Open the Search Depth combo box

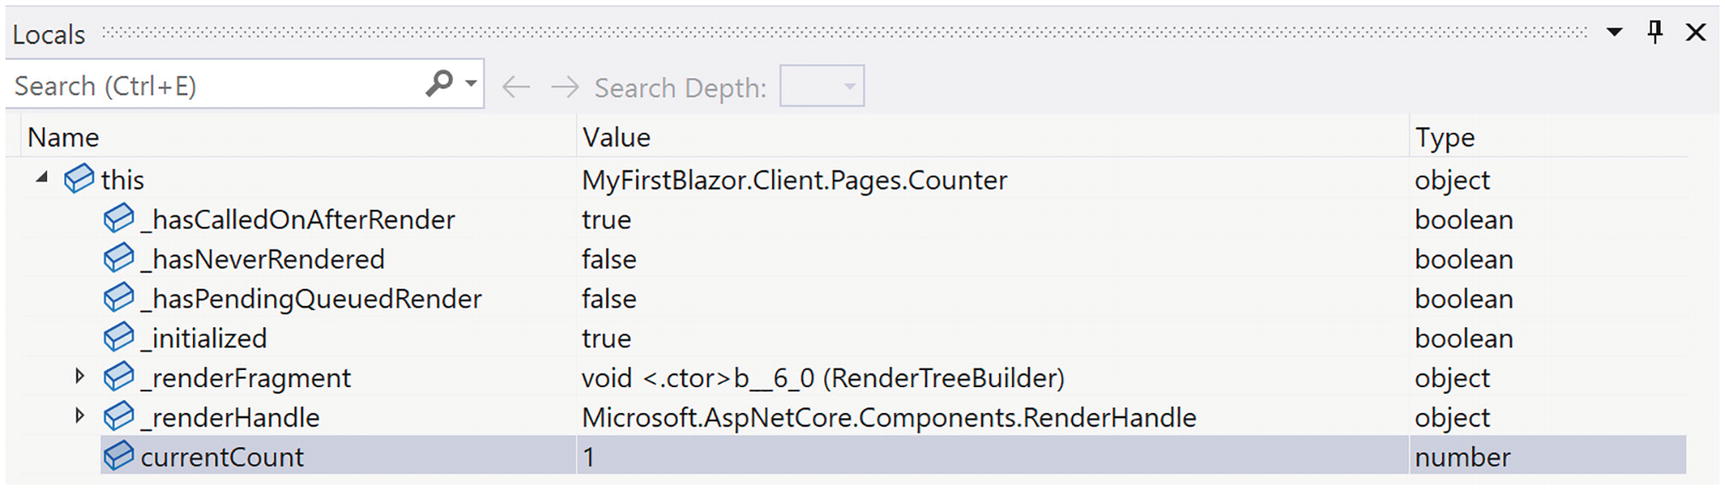click(822, 87)
